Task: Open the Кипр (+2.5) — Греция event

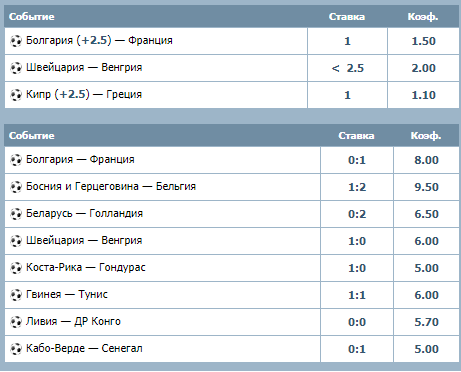Action: pos(84,94)
